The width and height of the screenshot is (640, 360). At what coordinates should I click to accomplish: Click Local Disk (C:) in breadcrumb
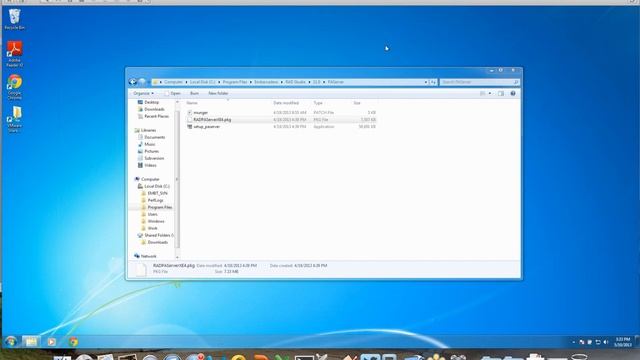click(202, 82)
